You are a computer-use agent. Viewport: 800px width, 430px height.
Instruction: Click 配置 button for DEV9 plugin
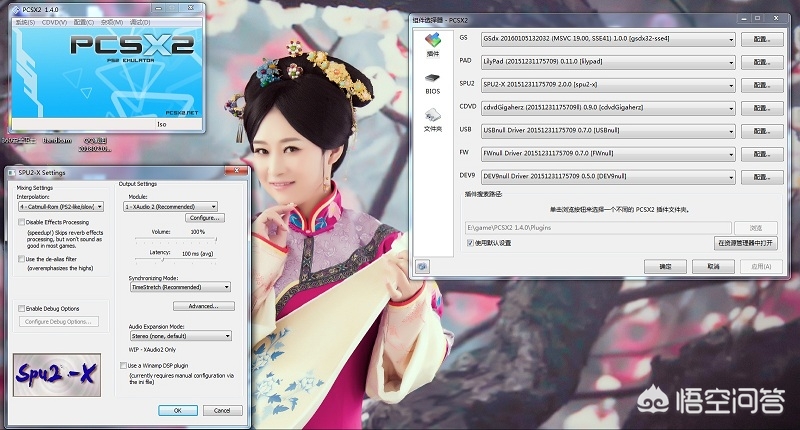pos(762,177)
